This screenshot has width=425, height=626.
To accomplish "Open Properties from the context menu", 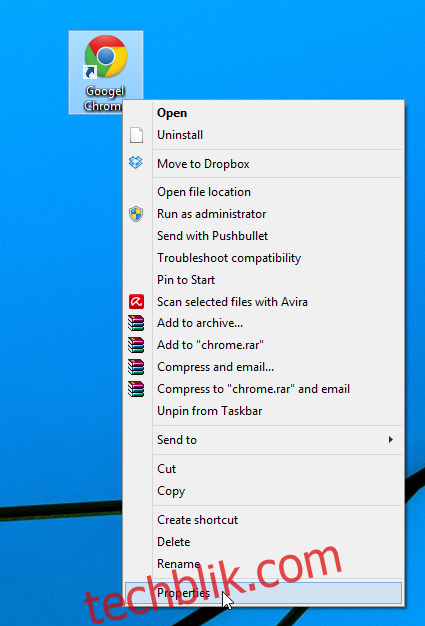I will tap(263, 593).
